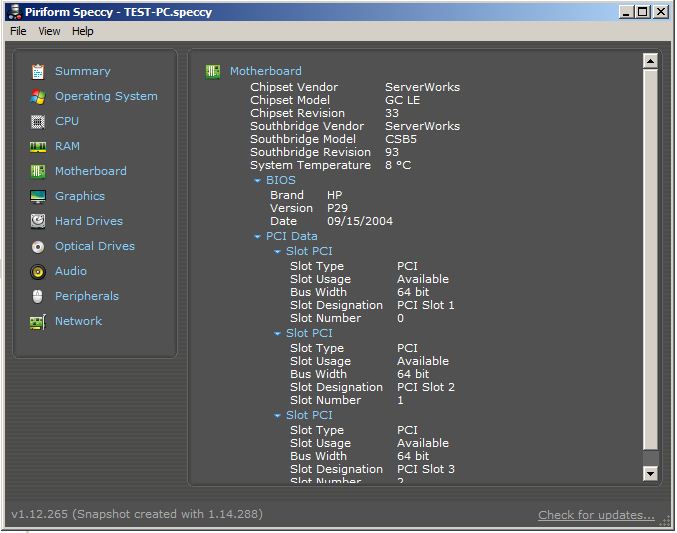The width and height of the screenshot is (677, 533).
Task: Click the BIOS Version value P29
Action: (337, 208)
